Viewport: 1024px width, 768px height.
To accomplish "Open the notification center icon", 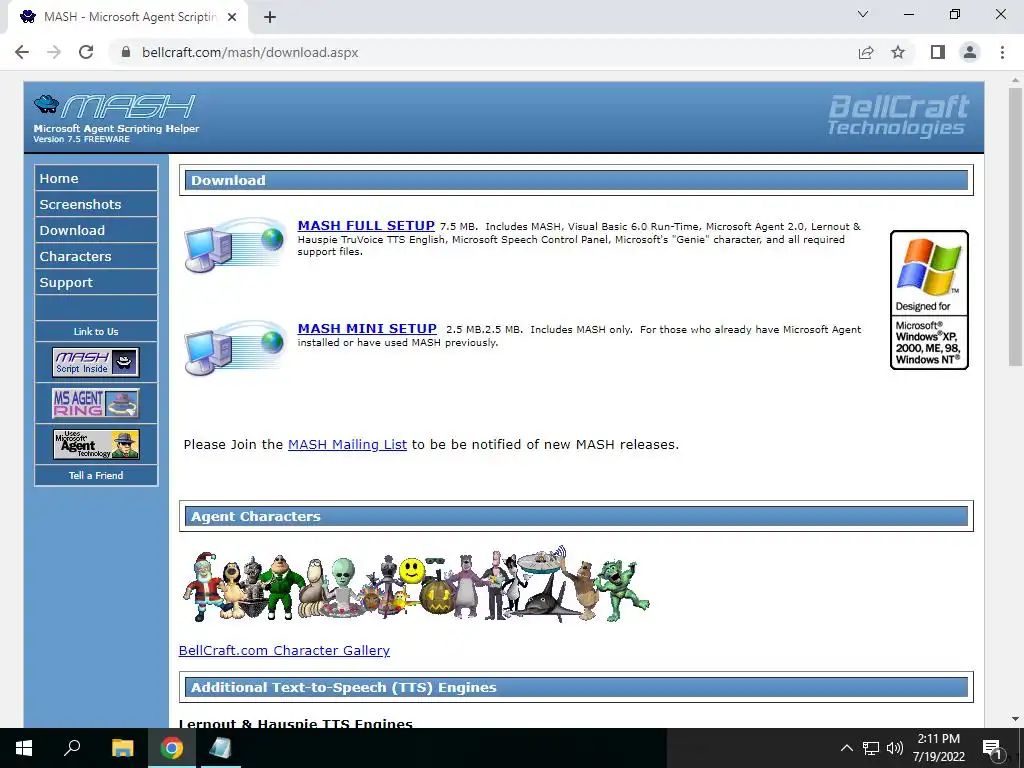I will point(993,748).
